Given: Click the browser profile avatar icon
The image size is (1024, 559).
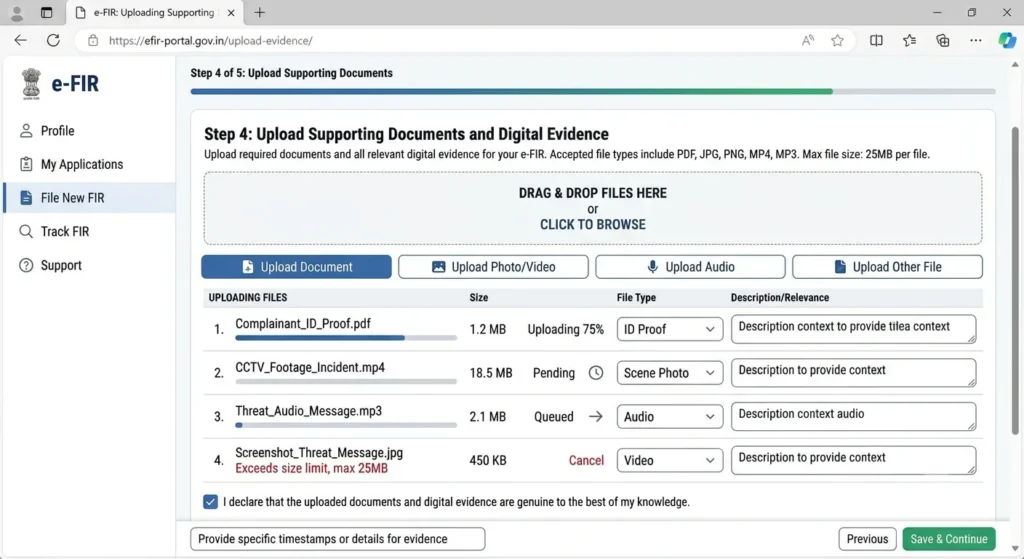Looking at the screenshot, I should tap(17, 12).
